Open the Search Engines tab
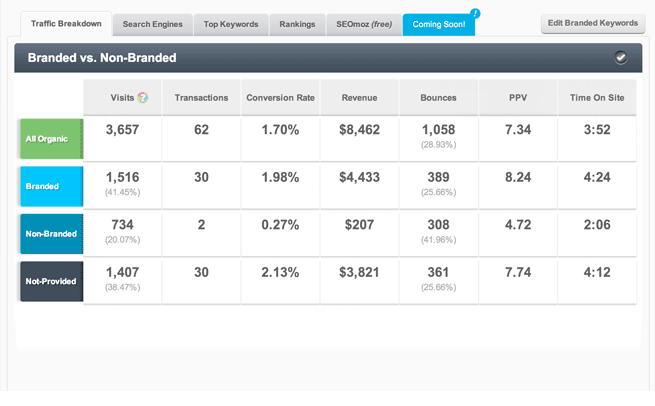Image resolution: width=655 pixels, height=406 pixels. coord(152,24)
